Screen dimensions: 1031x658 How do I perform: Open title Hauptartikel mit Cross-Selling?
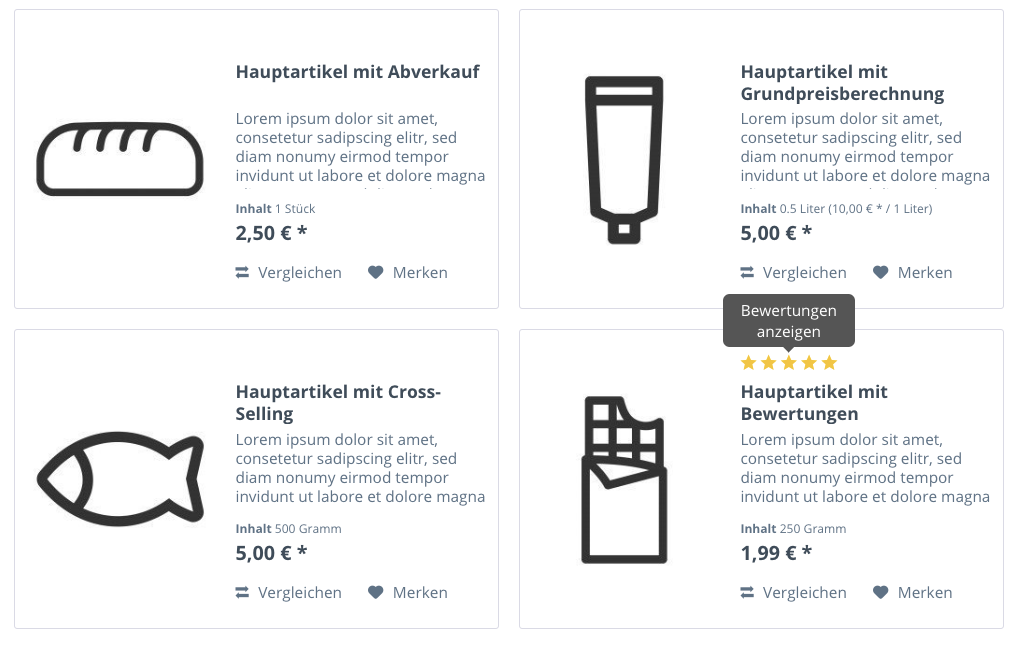pos(338,403)
